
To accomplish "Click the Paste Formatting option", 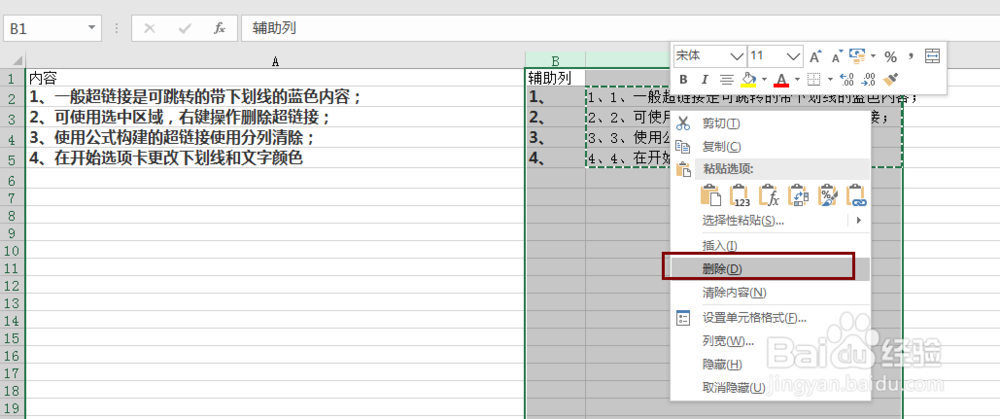I will coord(828,195).
